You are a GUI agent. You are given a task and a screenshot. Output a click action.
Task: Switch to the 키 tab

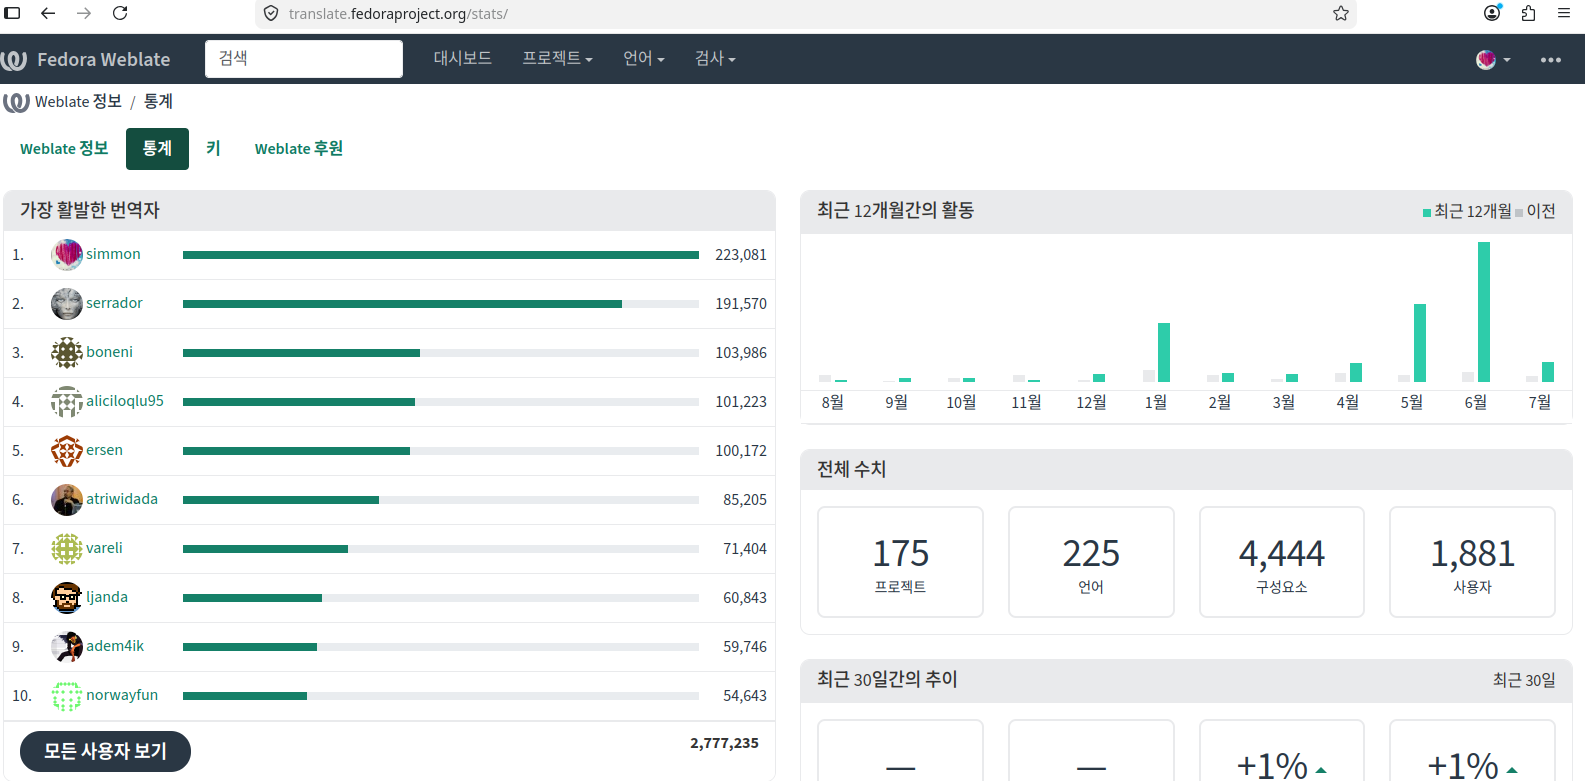[x=213, y=149]
